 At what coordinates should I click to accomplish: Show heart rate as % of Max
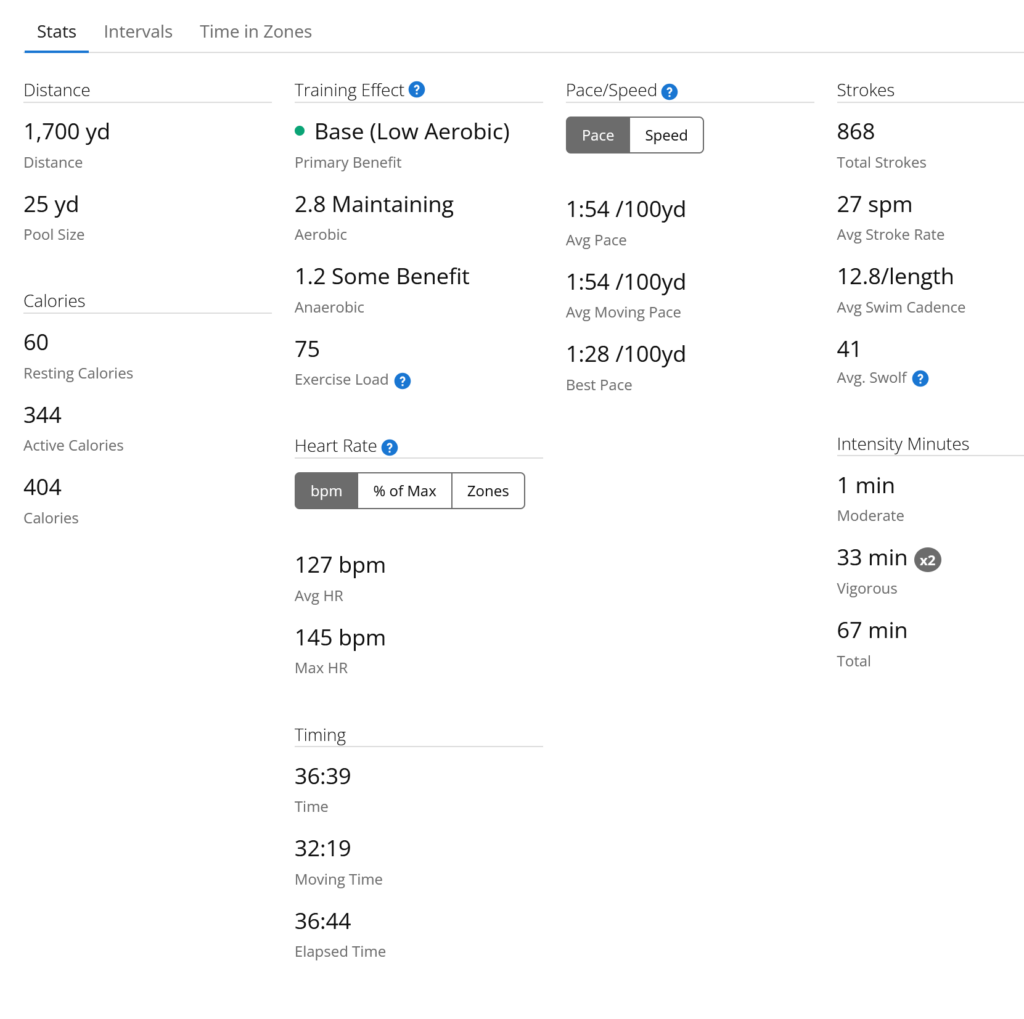point(405,491)
